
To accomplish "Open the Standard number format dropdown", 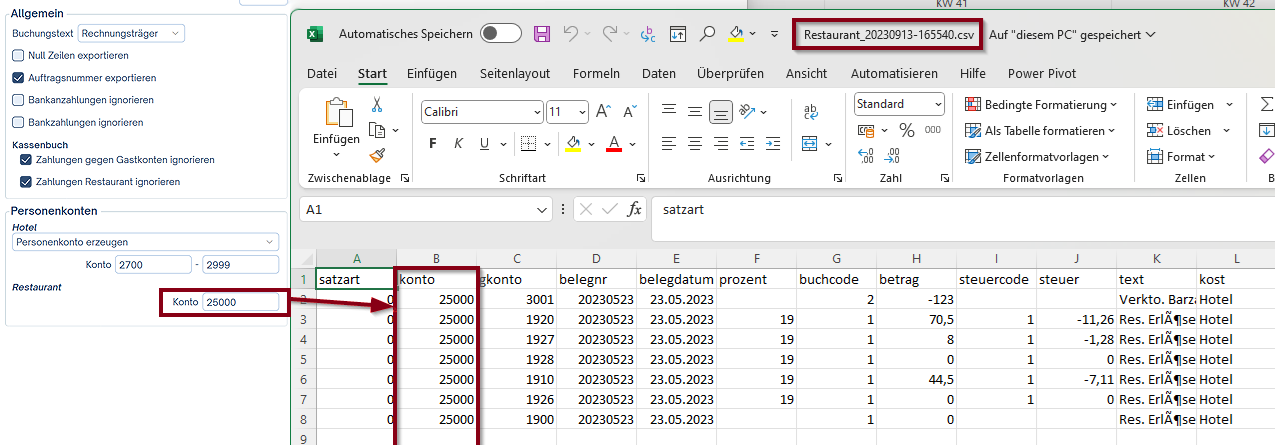I will click(x=938, y=104).
